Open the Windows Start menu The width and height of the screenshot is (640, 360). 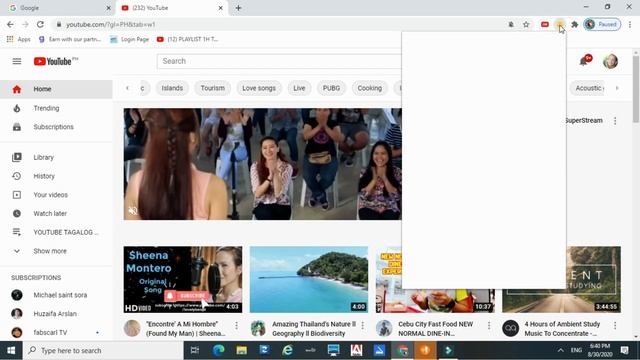(x=11, y=350)
